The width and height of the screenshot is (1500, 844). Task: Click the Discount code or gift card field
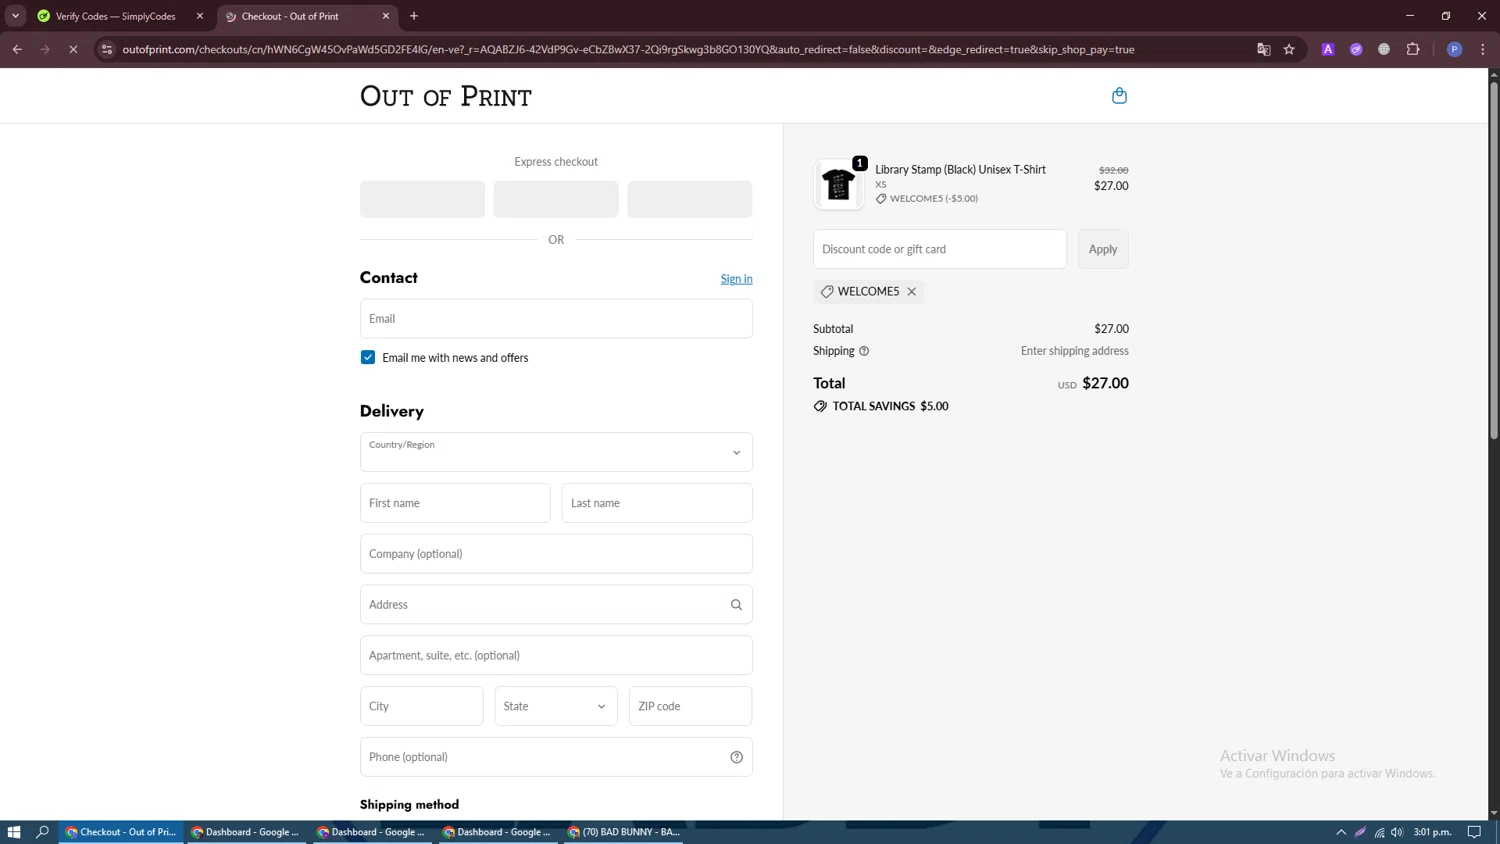pos(940,249)
